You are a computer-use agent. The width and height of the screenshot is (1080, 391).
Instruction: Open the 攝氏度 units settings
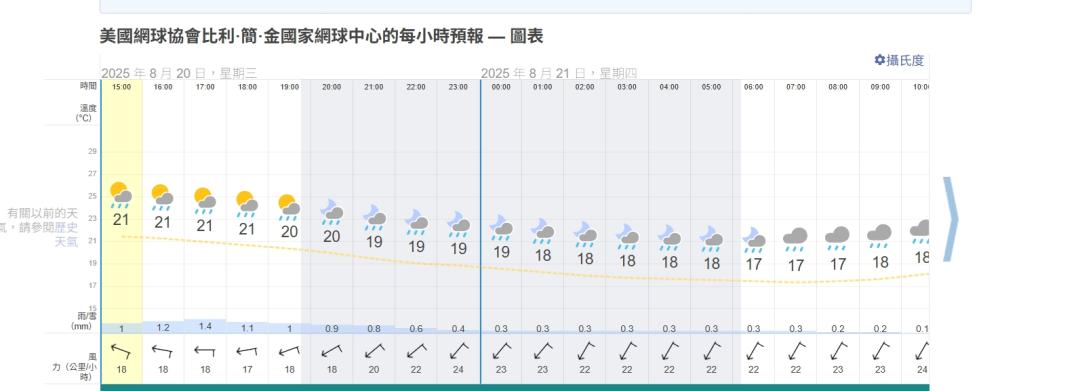(x=899, y=61)
